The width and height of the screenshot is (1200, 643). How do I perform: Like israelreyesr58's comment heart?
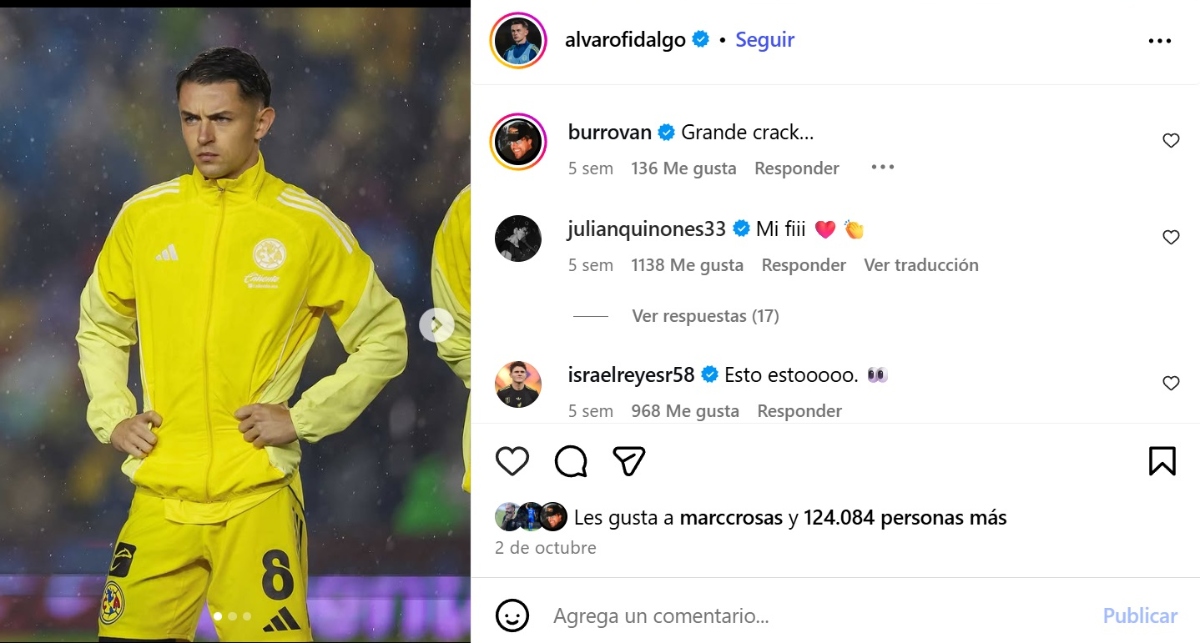click(1171, 383)
